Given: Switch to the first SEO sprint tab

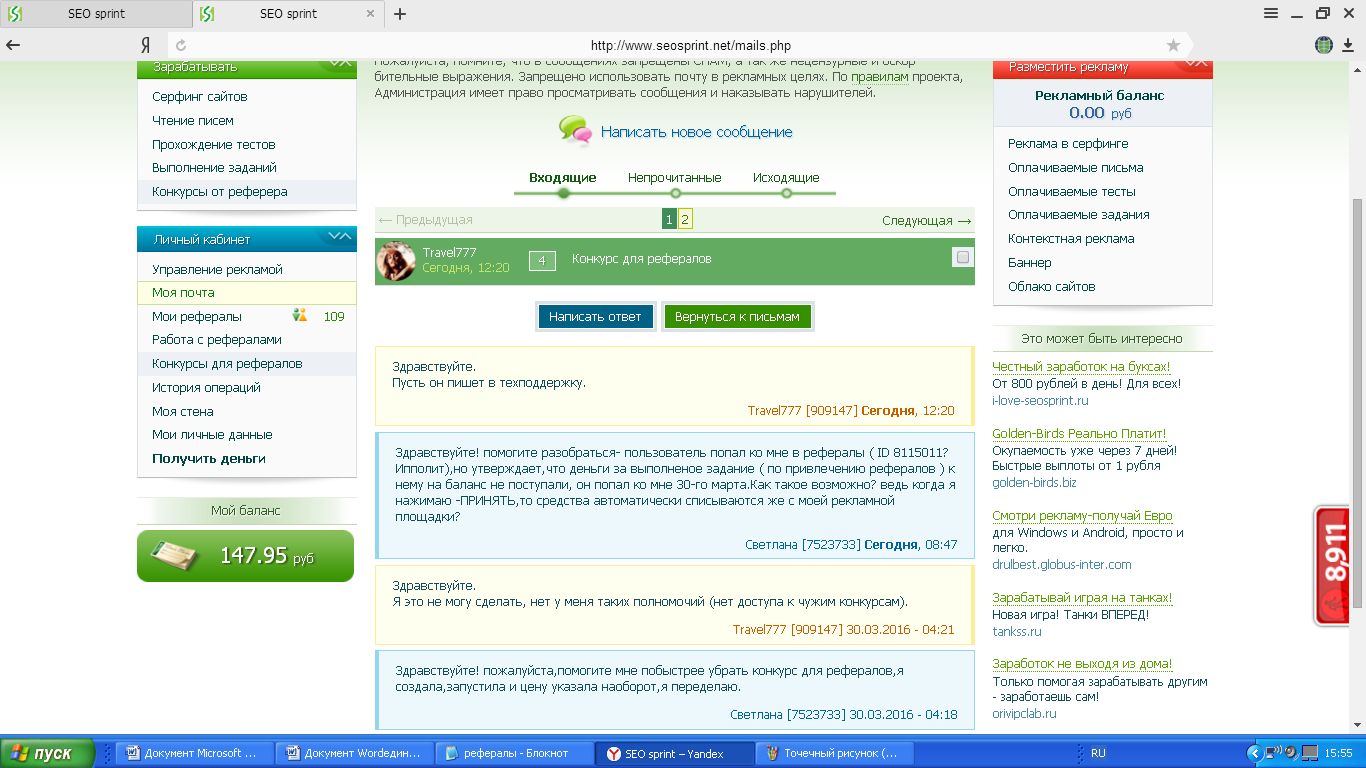Looking at the screenshot, I should click(x=96, y=14).
